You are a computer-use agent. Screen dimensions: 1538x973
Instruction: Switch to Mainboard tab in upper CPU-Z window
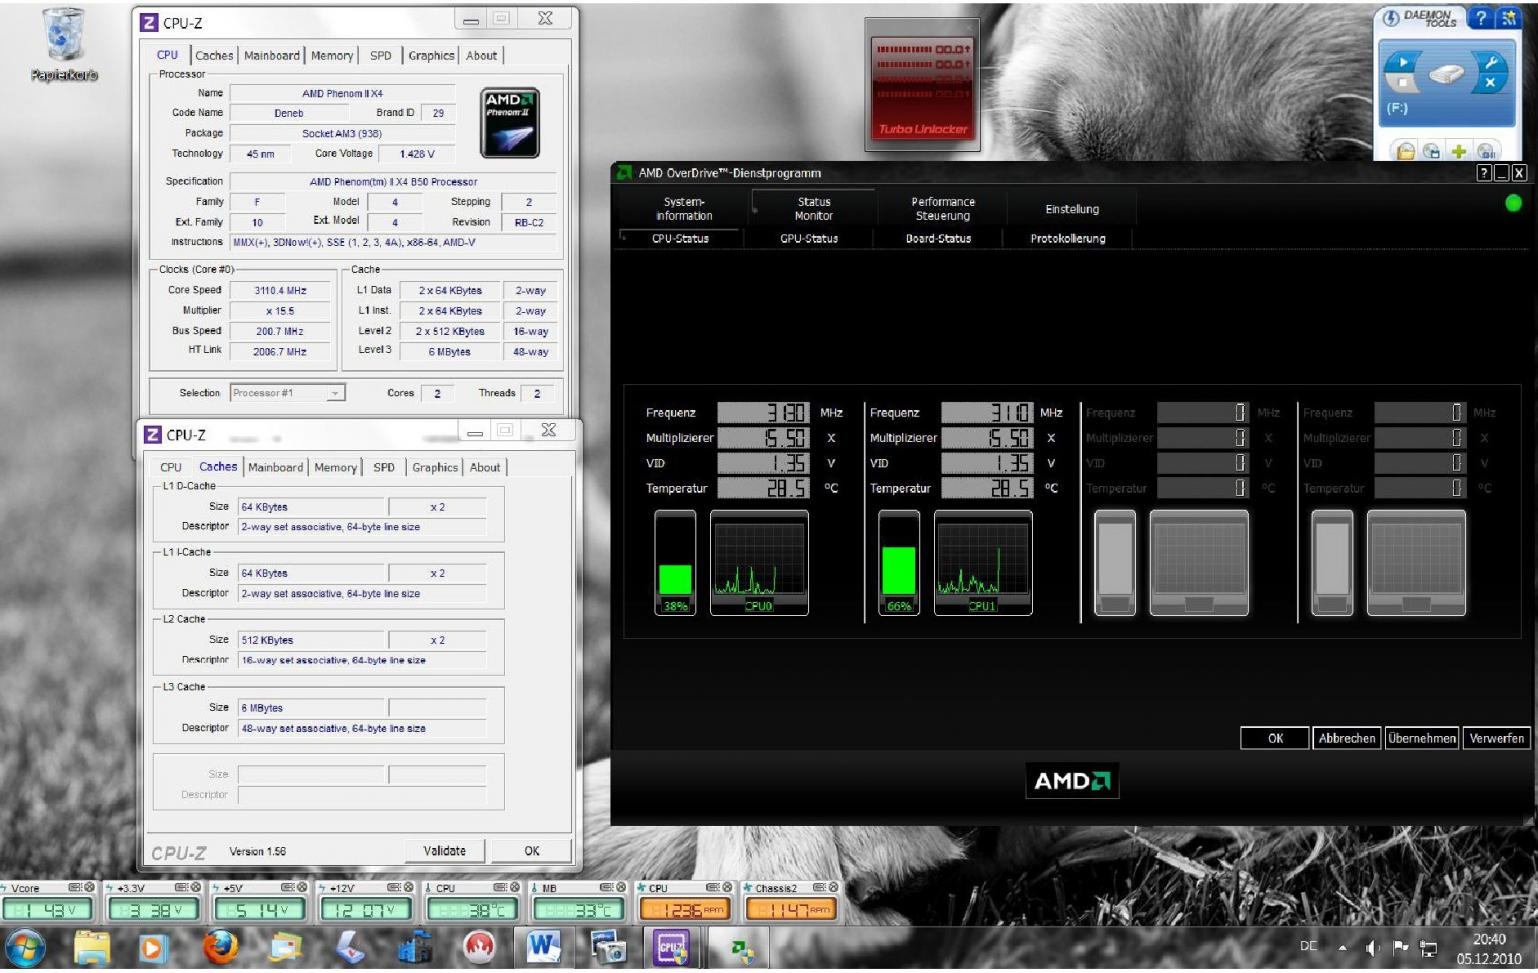pos(272,56)
